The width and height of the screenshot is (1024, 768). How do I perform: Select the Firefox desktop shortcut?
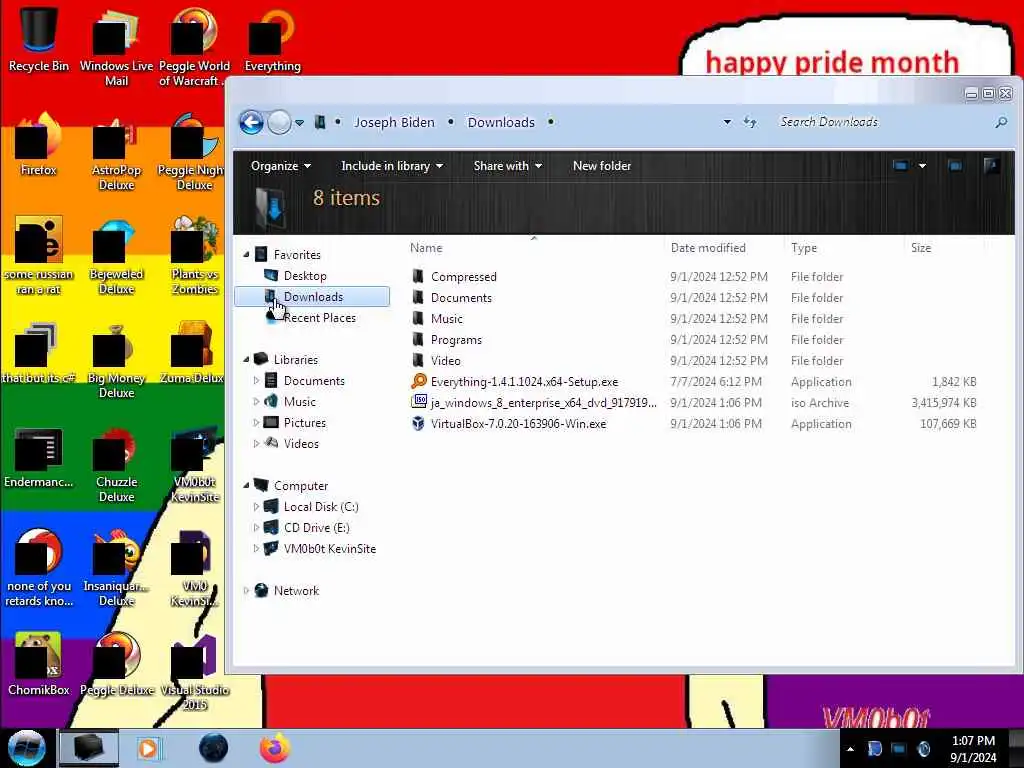(39, 145)
